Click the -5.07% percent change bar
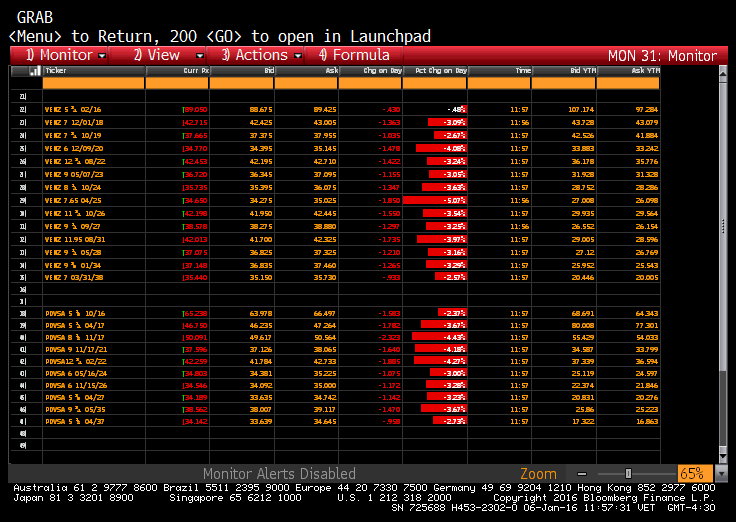 435,200
